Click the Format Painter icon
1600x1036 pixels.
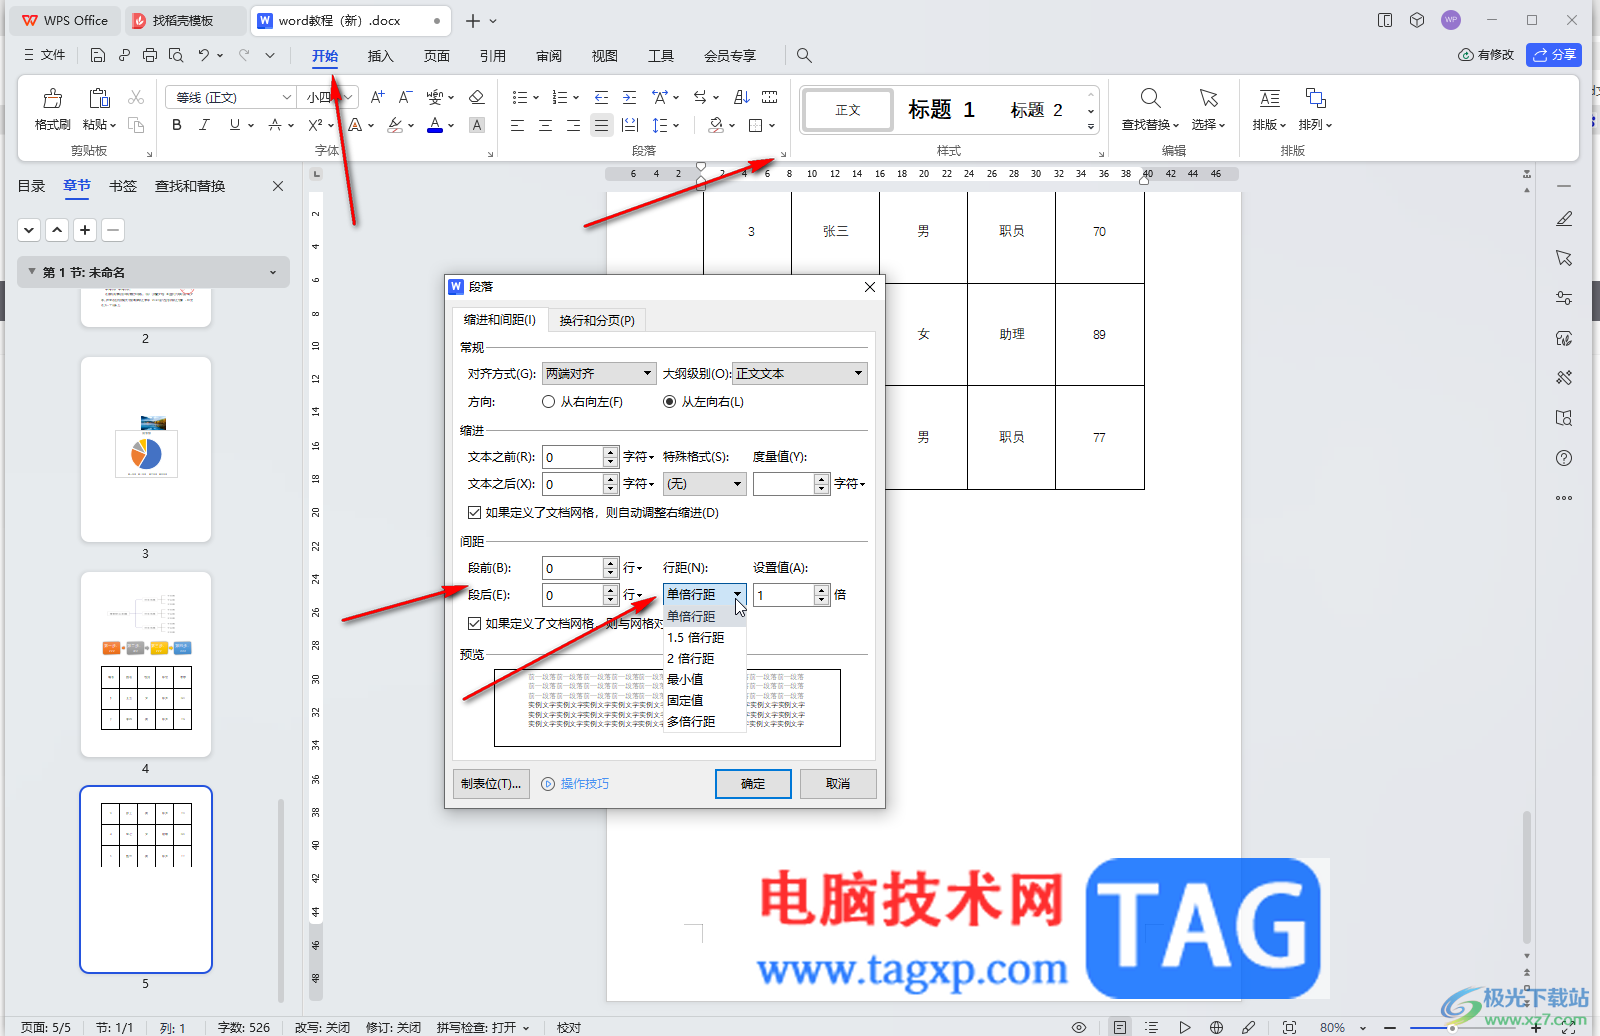point(52,98)
